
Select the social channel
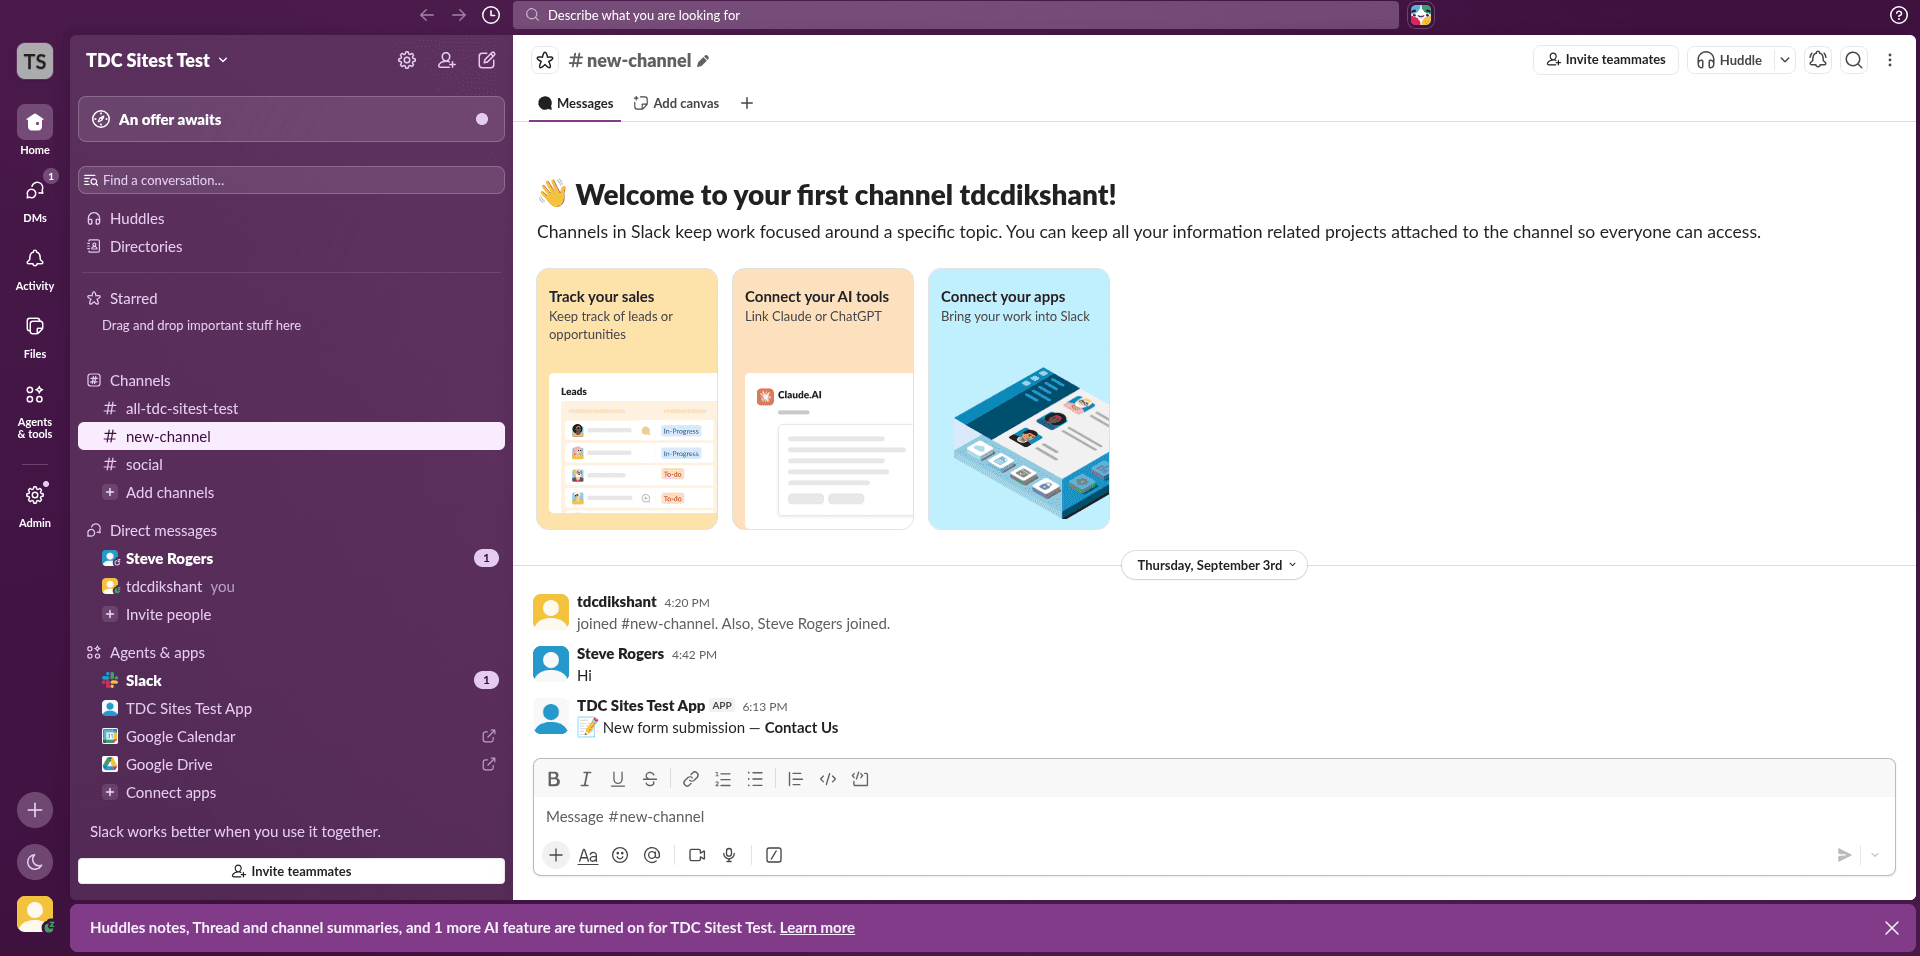(x=291, y=464)
